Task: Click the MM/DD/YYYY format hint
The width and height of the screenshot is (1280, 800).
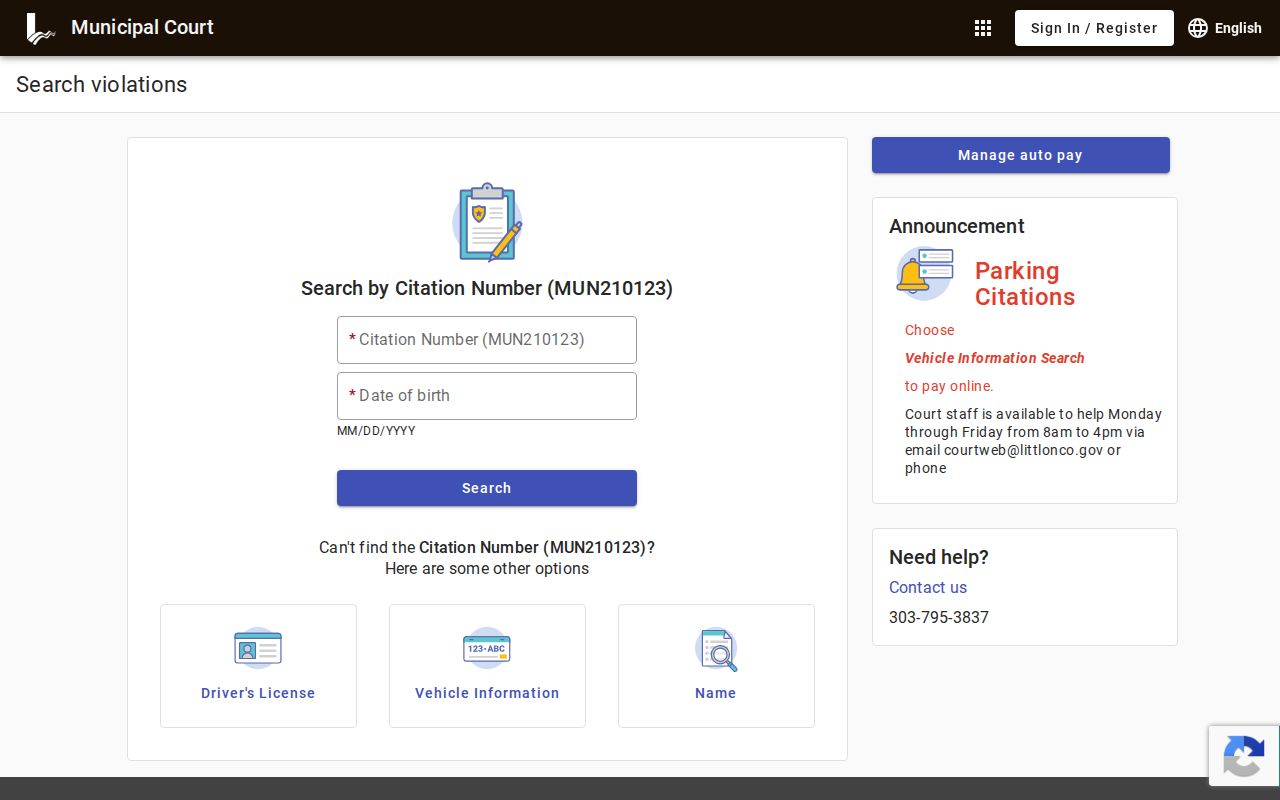Action: 376,431
